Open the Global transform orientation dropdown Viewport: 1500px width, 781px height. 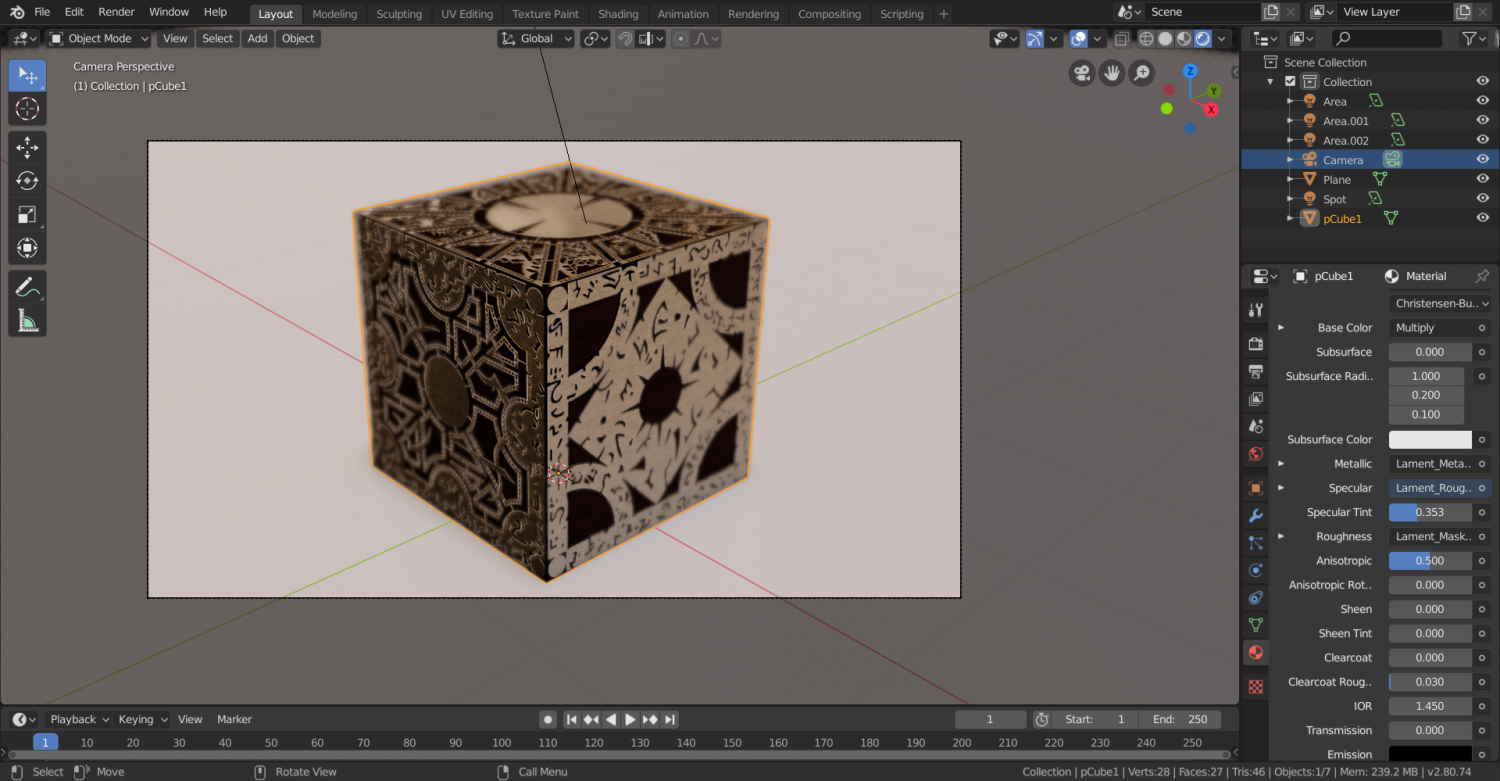pos(537,38)
